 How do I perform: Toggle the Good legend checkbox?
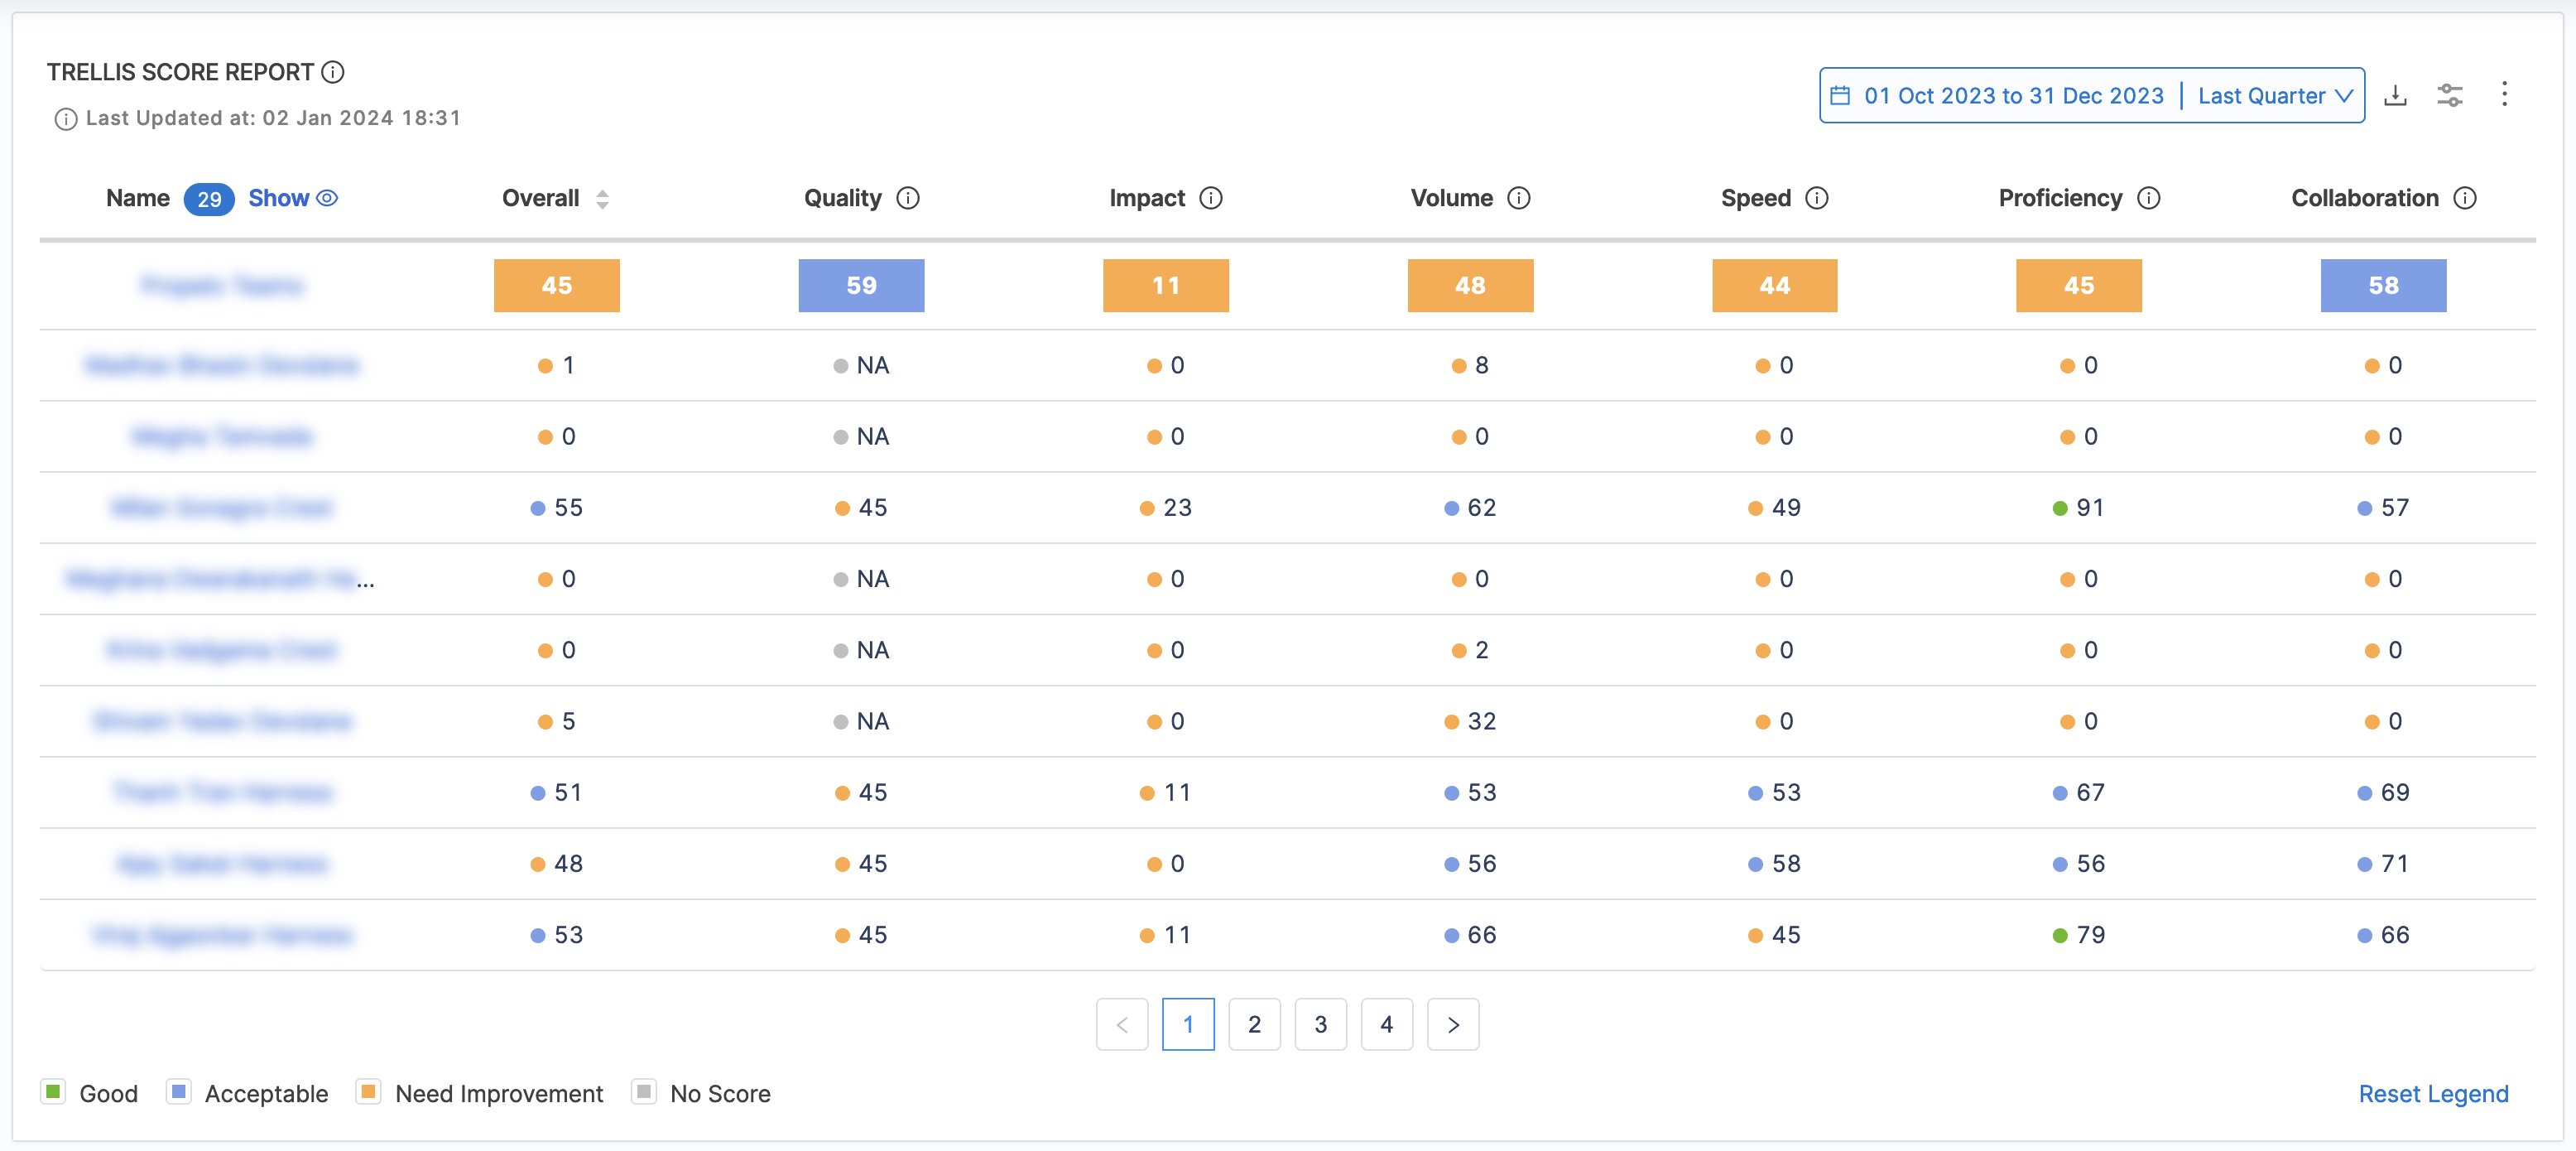click(x=53, y=1091)
